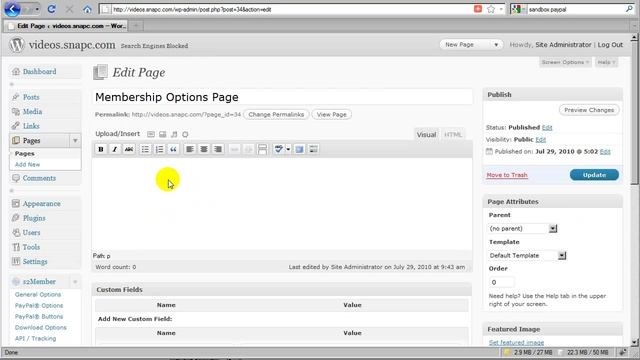Open a new browser tab
This screenshot has height=360, width=640.
(136, 26)
